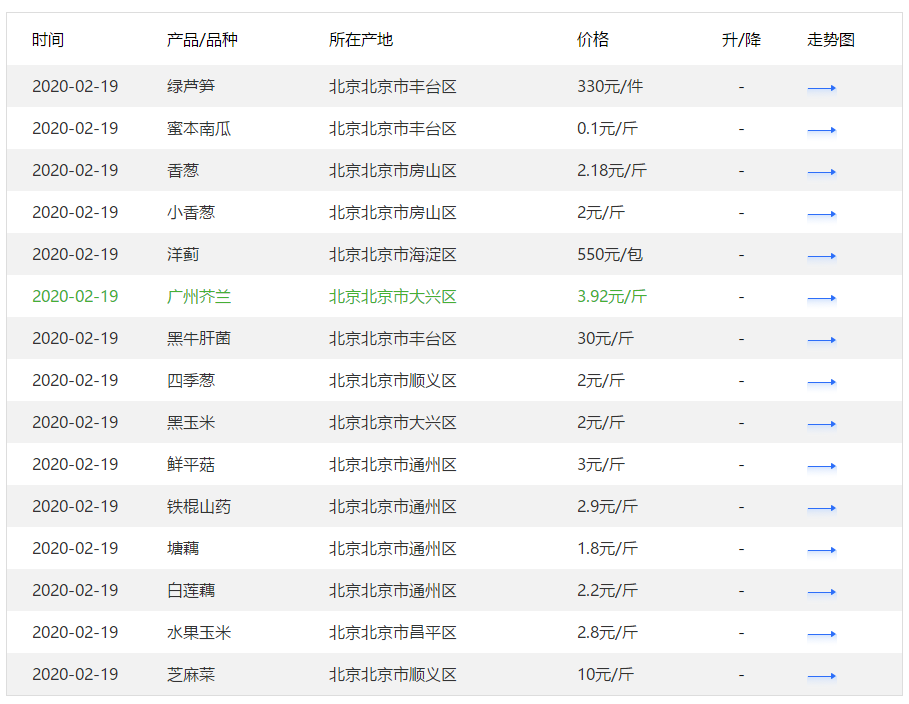The width and height of the screenshot is (909, 704).
Task: Open trend chart arrow for 塘藕
Action: 821,550
